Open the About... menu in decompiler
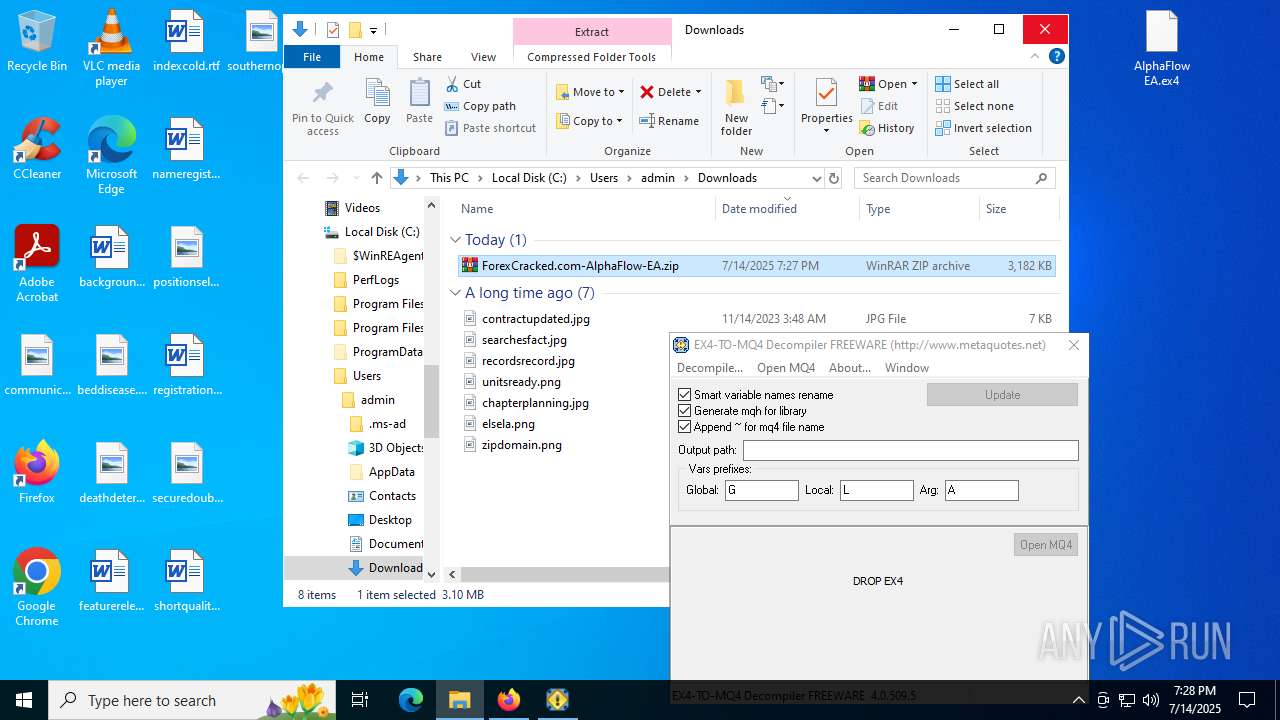1280x720 pixels. pyautogui.click(x=850, y=368)
